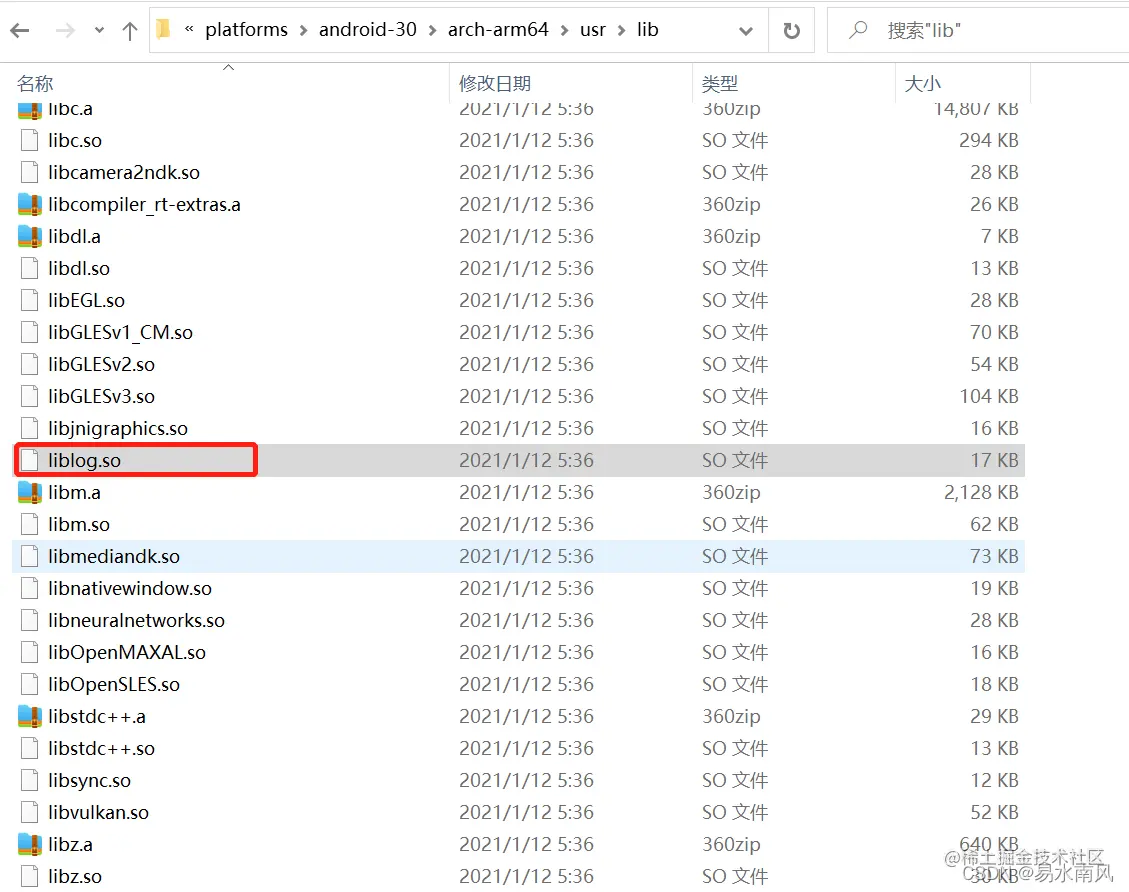Select libnativewindow.so file icon
The image size is (1129, 892).
(x=30, y=588)
